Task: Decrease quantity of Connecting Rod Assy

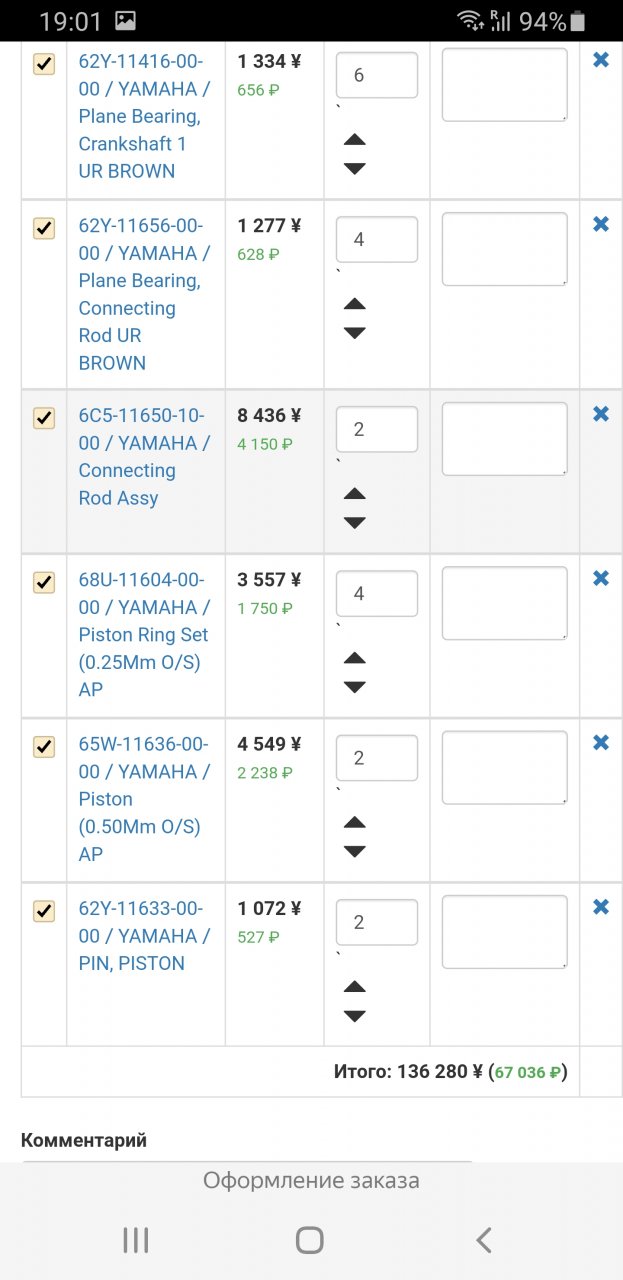Action: 354,523
